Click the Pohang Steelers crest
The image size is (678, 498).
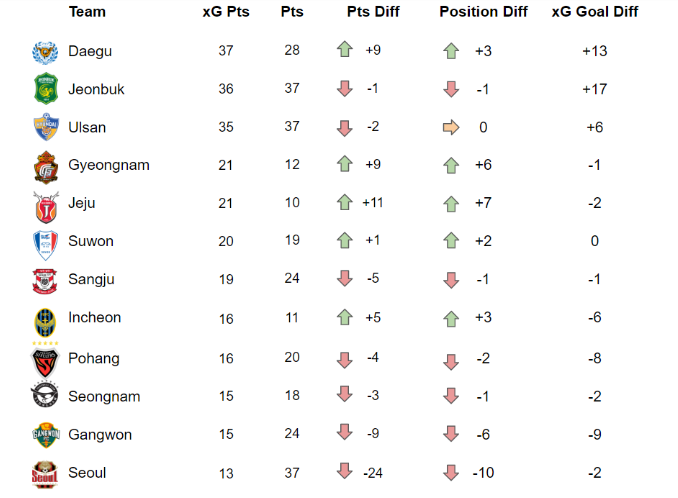pos(45,359)
